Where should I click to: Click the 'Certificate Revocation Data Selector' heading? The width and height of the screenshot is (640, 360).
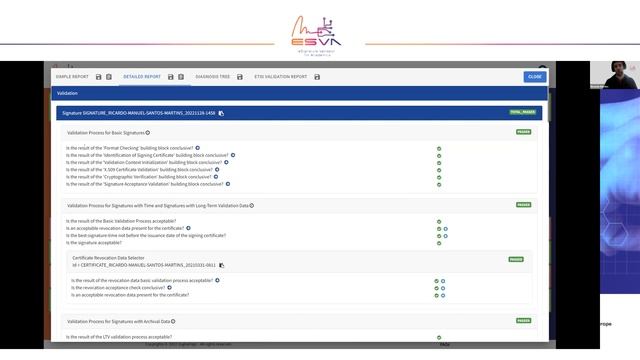pyautogui.click(x=108, y=258)
